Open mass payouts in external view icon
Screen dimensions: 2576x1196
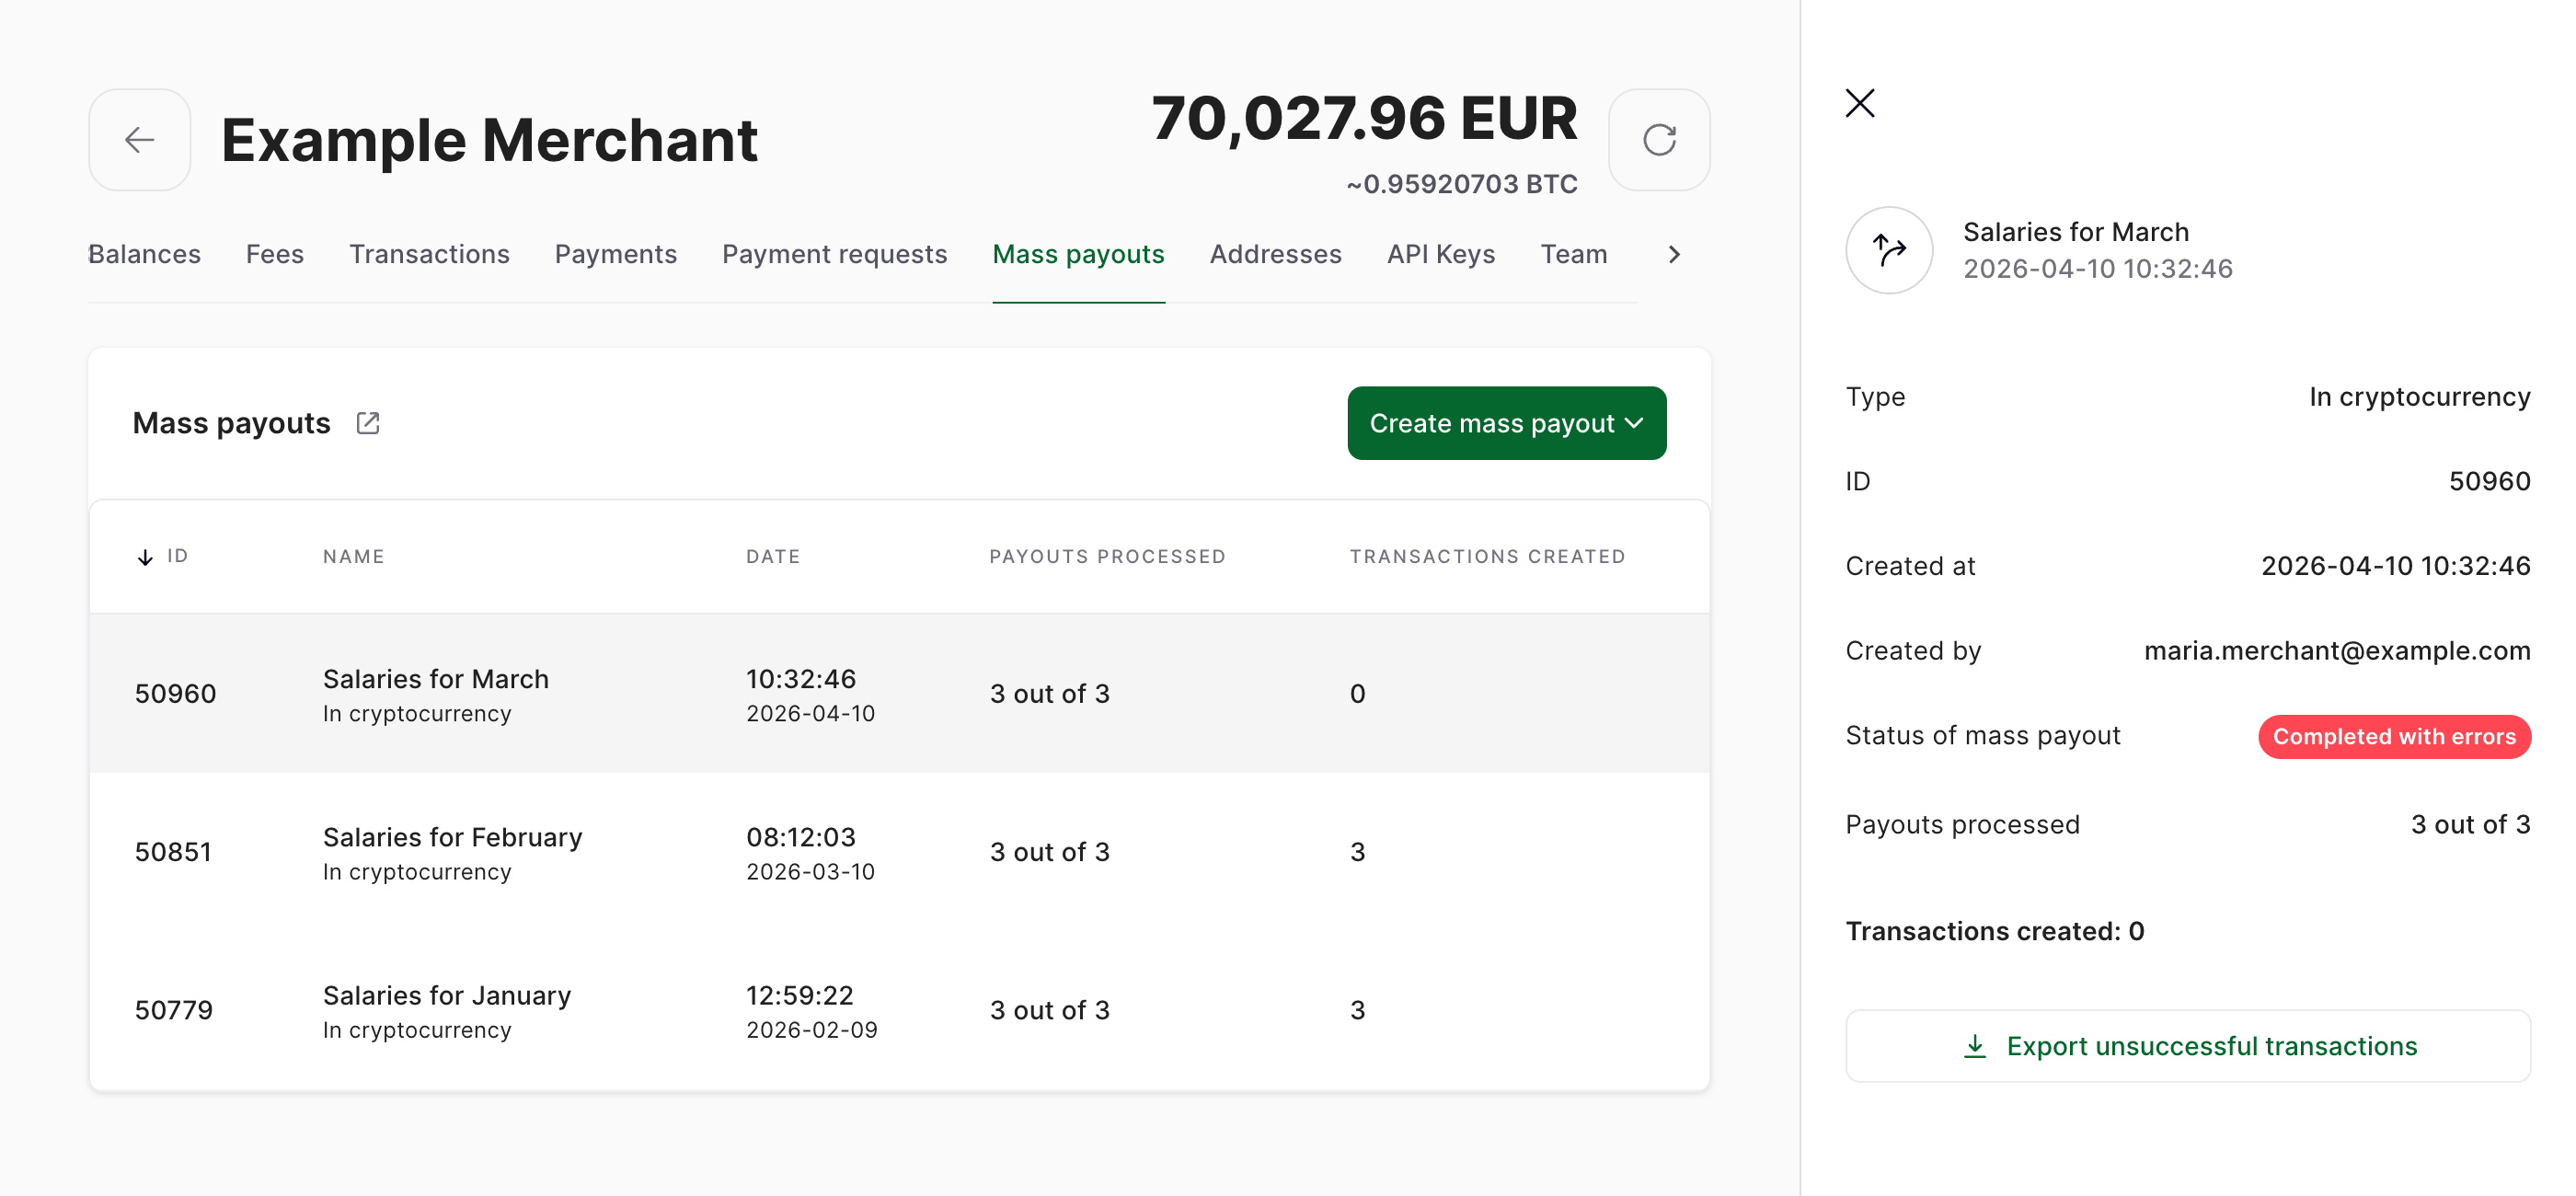tap(367, 423)
